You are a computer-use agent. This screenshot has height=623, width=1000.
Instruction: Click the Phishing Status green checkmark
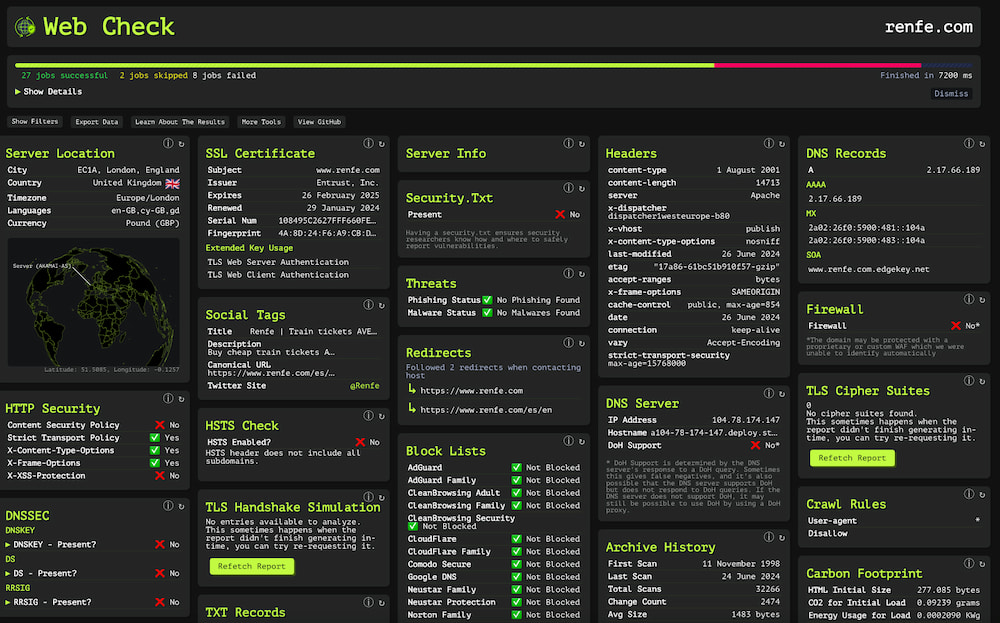[x=487, y=300]
